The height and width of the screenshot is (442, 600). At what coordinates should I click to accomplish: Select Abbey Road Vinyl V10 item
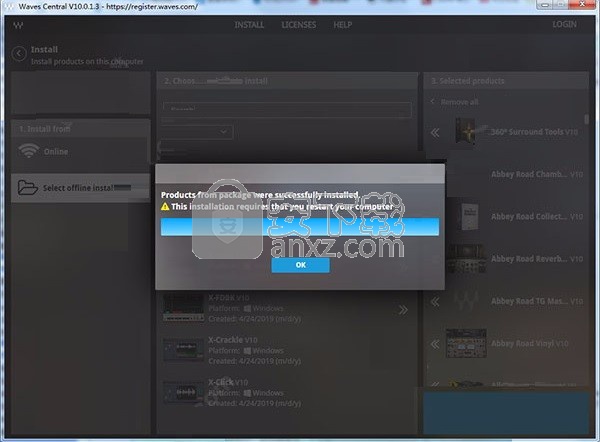point(530,344)
